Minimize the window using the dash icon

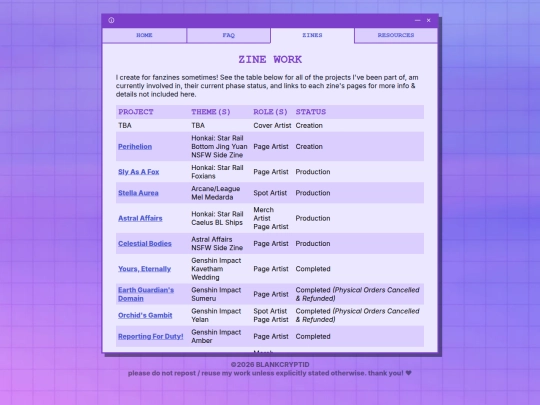417,20
